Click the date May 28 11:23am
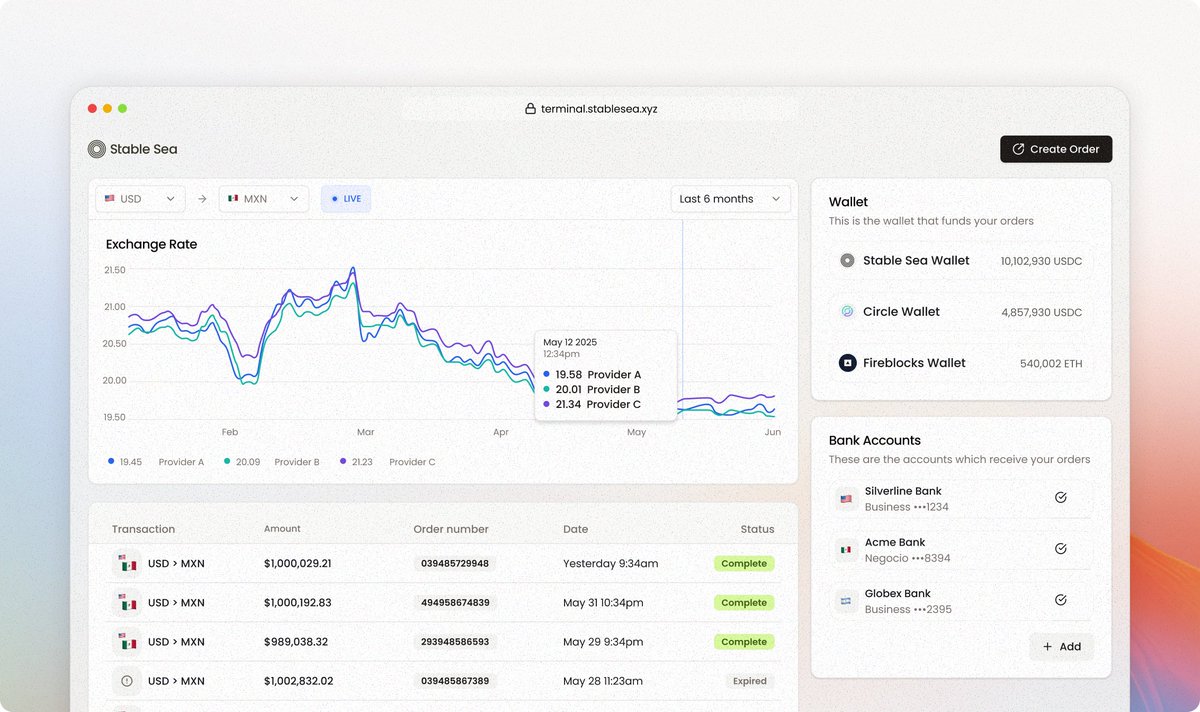The image size is (1200, 712). (x=603, y=681)
